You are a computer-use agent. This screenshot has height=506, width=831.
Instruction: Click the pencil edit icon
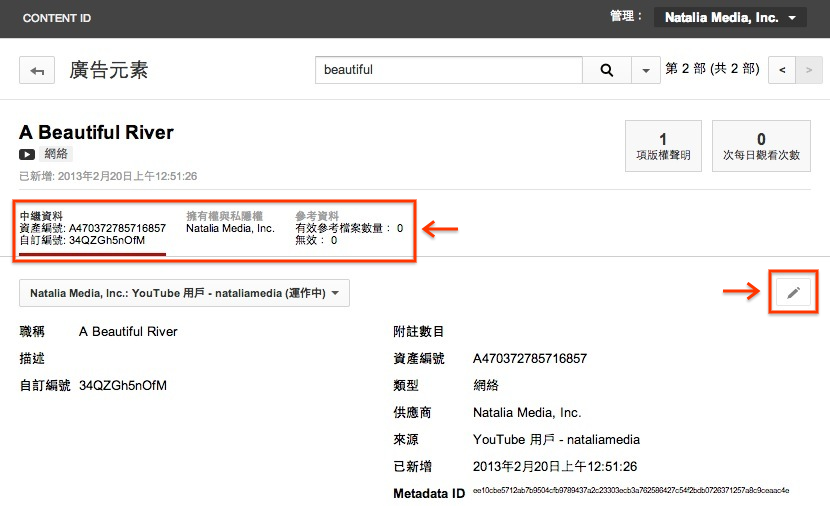pos(793,292)
